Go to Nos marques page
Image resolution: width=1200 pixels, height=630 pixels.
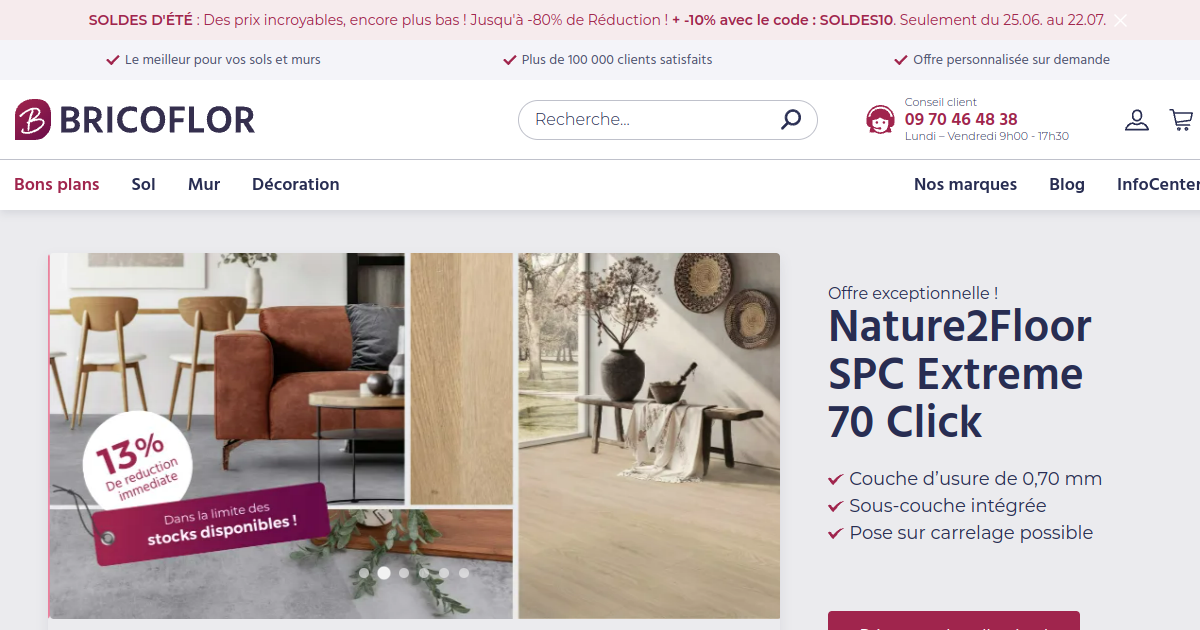965,184
